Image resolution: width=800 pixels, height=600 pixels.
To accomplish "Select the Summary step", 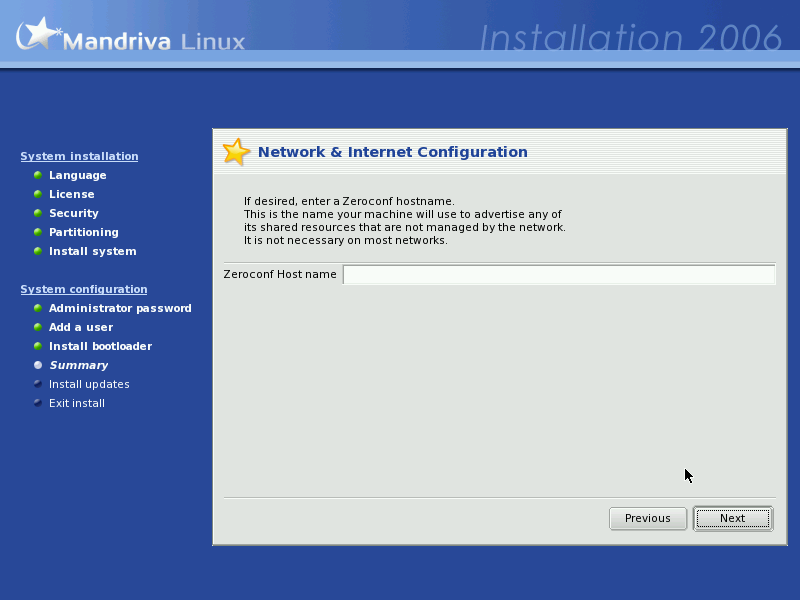I will 79,365.
